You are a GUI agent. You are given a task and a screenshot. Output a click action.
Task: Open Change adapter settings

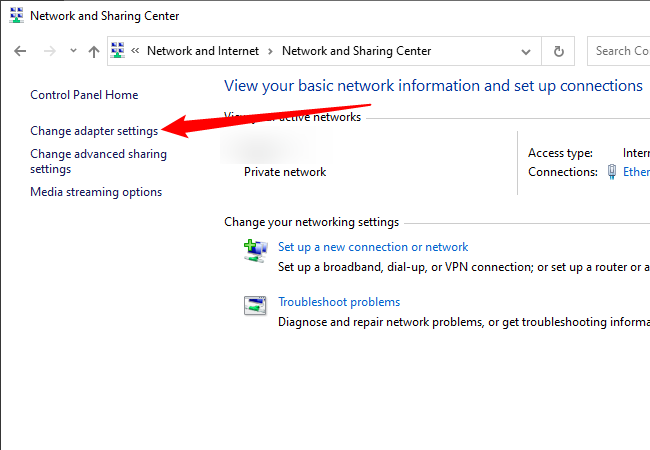pyautogui.click(x=94, y=131)
